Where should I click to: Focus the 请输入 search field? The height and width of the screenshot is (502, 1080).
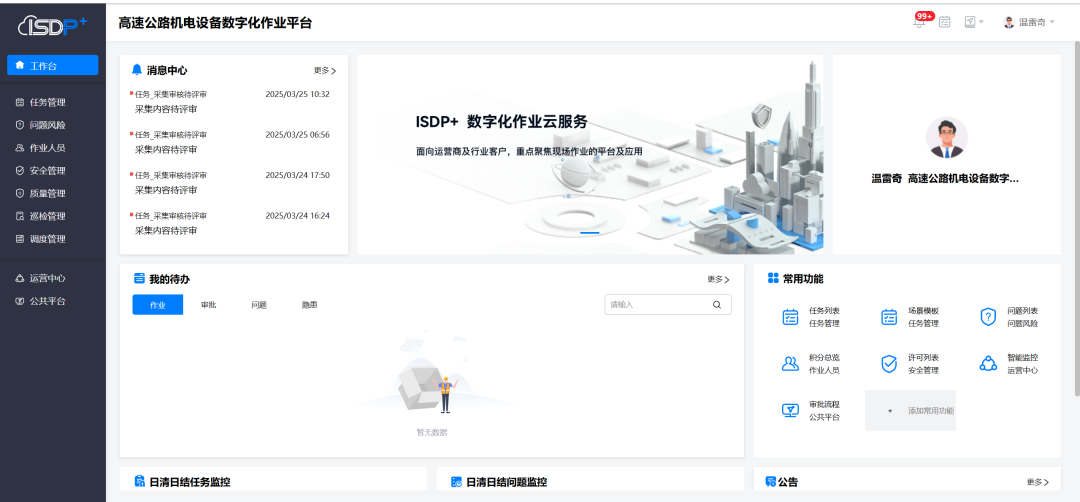668,304
